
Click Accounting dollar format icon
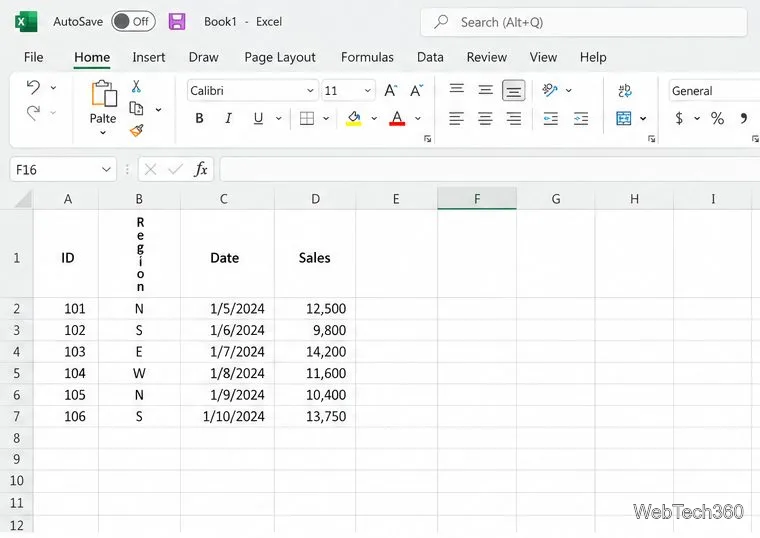coord(680,118)
